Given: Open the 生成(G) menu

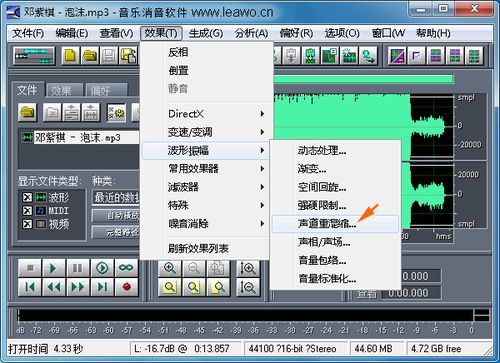Looking at the screenshot, I should tap(206, 33).
